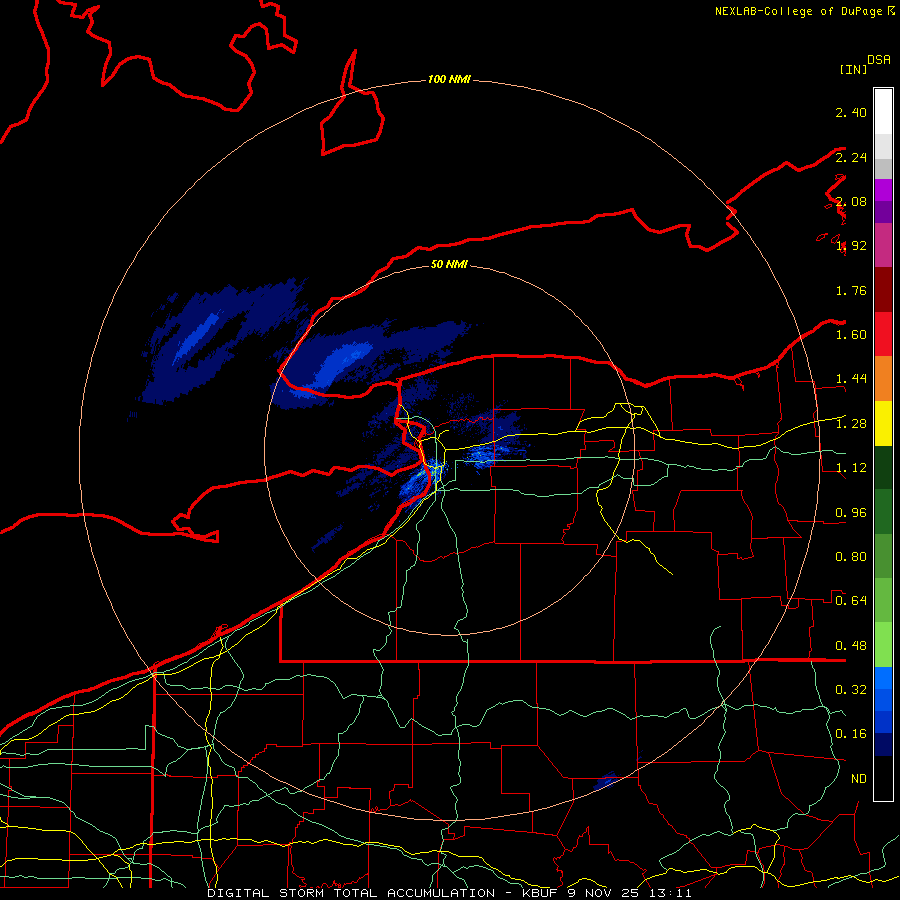Image resolution: width=900 pixels, height=900 pixels.
Task: Click the 100 NMI range ring label
Action: [449, 79]
